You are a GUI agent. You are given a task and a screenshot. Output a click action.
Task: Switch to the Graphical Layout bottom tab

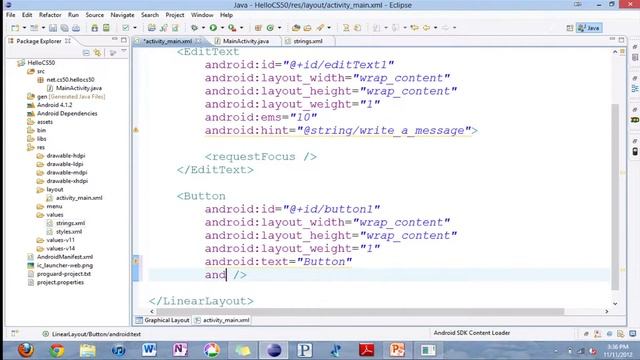click(163, 320)
